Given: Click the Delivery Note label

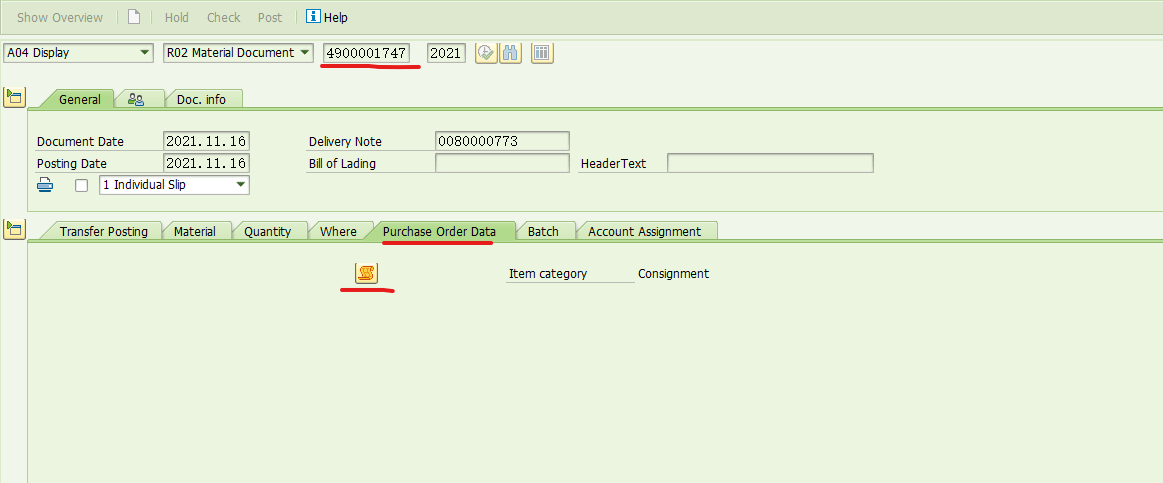Looking at the screenshot, I should click(x=345, y=142).
